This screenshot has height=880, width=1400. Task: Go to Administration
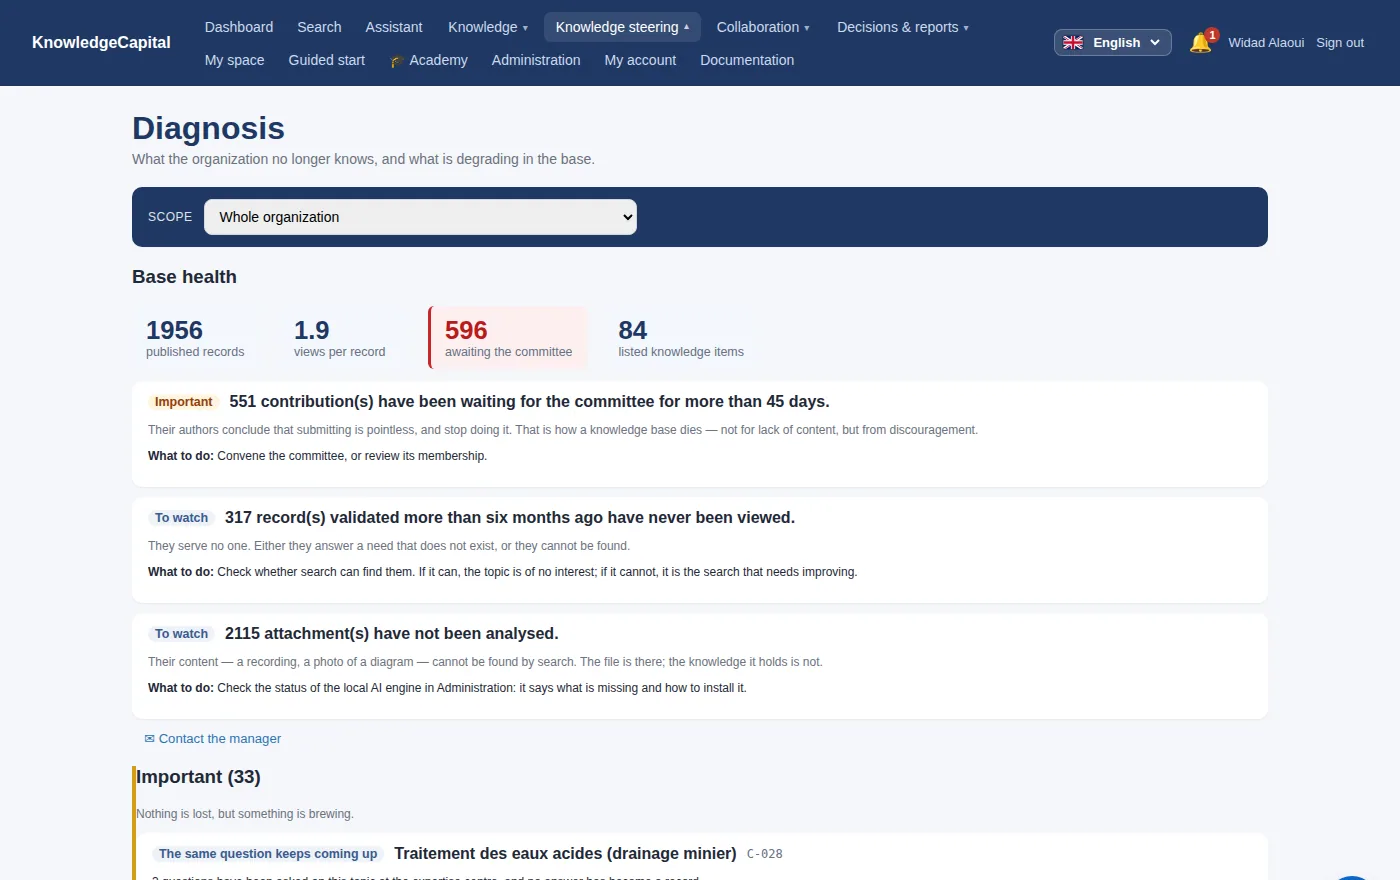(x=536, y=60)
